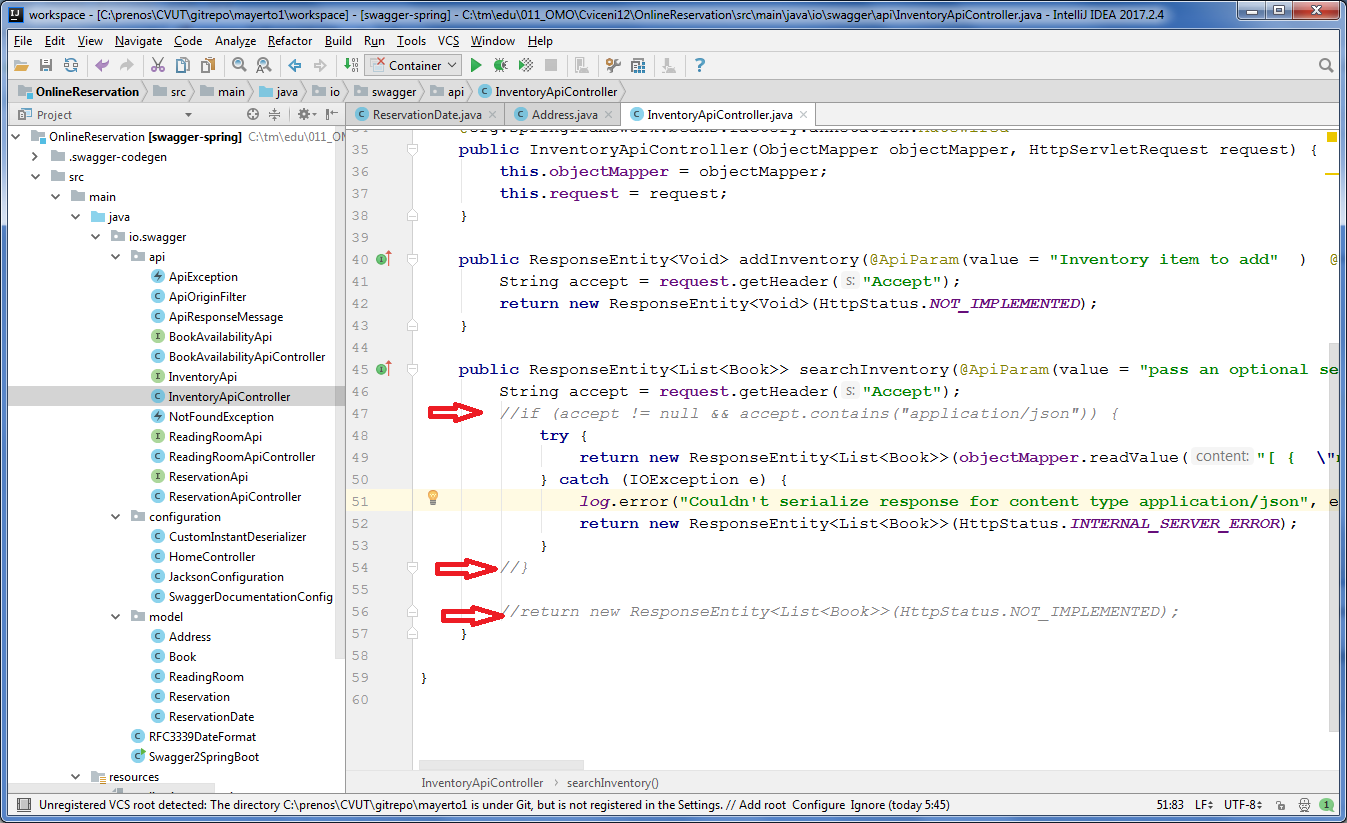This screenshot has height=823, width=1347.
Task: Click the Cut scissors icon in toolbar
Action: [157, 65]
